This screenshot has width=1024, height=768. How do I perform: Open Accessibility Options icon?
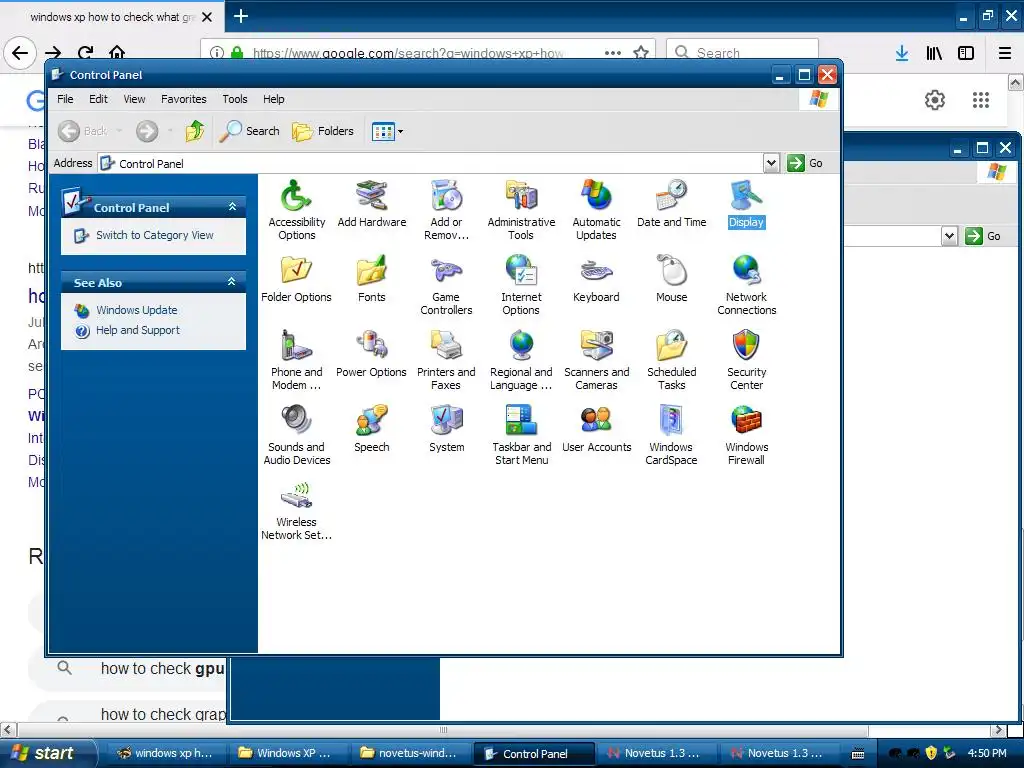pos(296,209)
